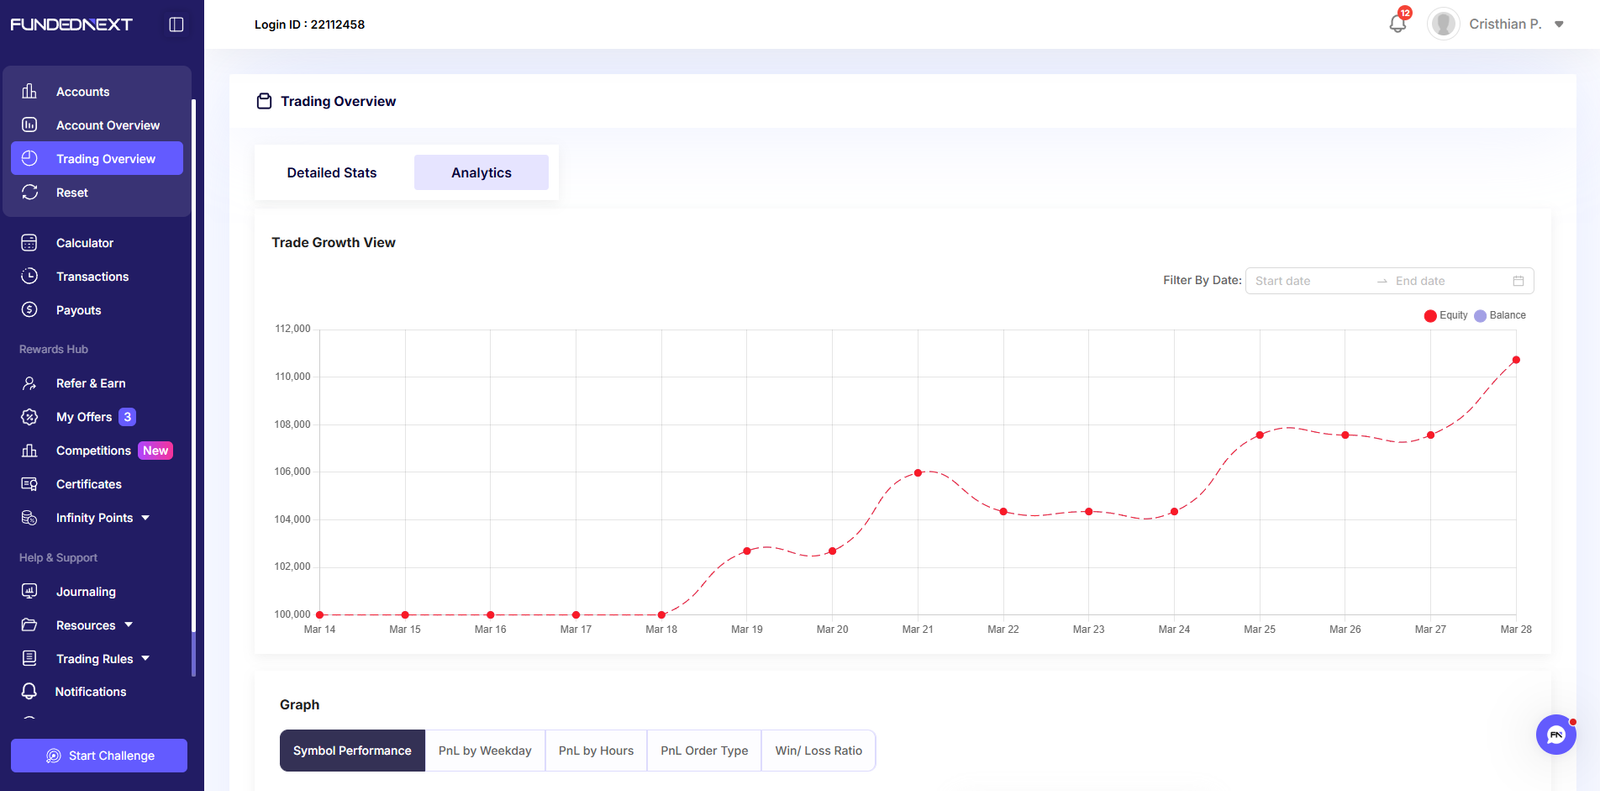Click the Payouts dollar icon
Screen dimensions: 1600x791
click(29, 310)
